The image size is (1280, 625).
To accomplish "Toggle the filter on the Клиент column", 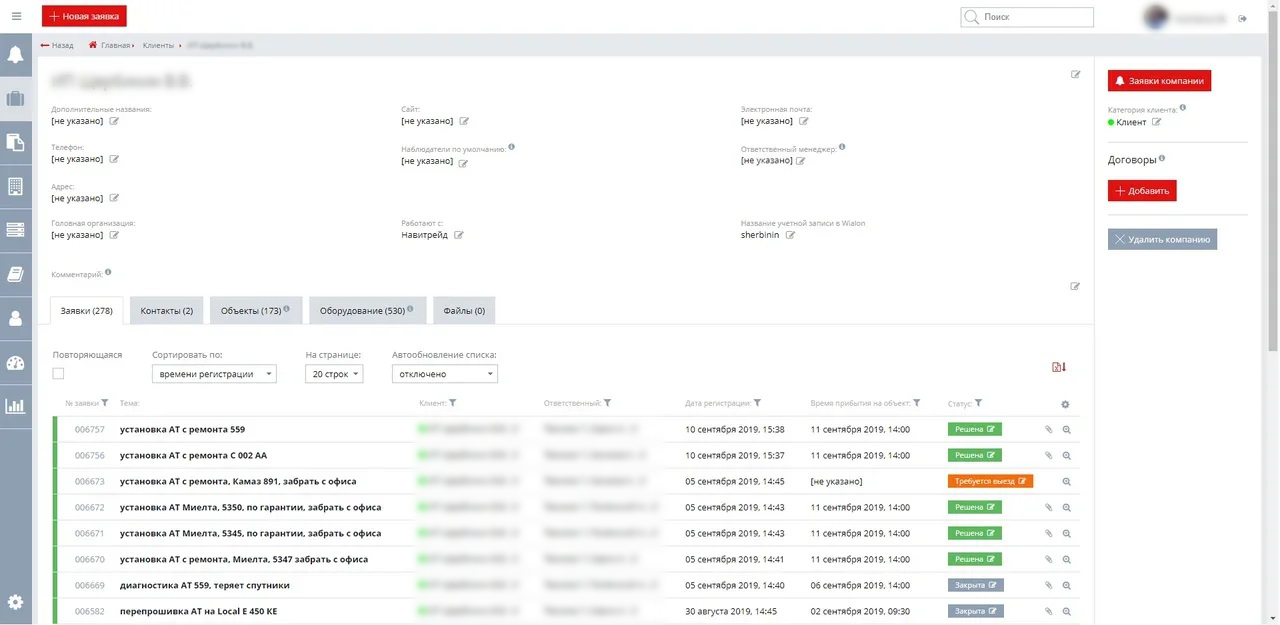I will coord(453,403).
